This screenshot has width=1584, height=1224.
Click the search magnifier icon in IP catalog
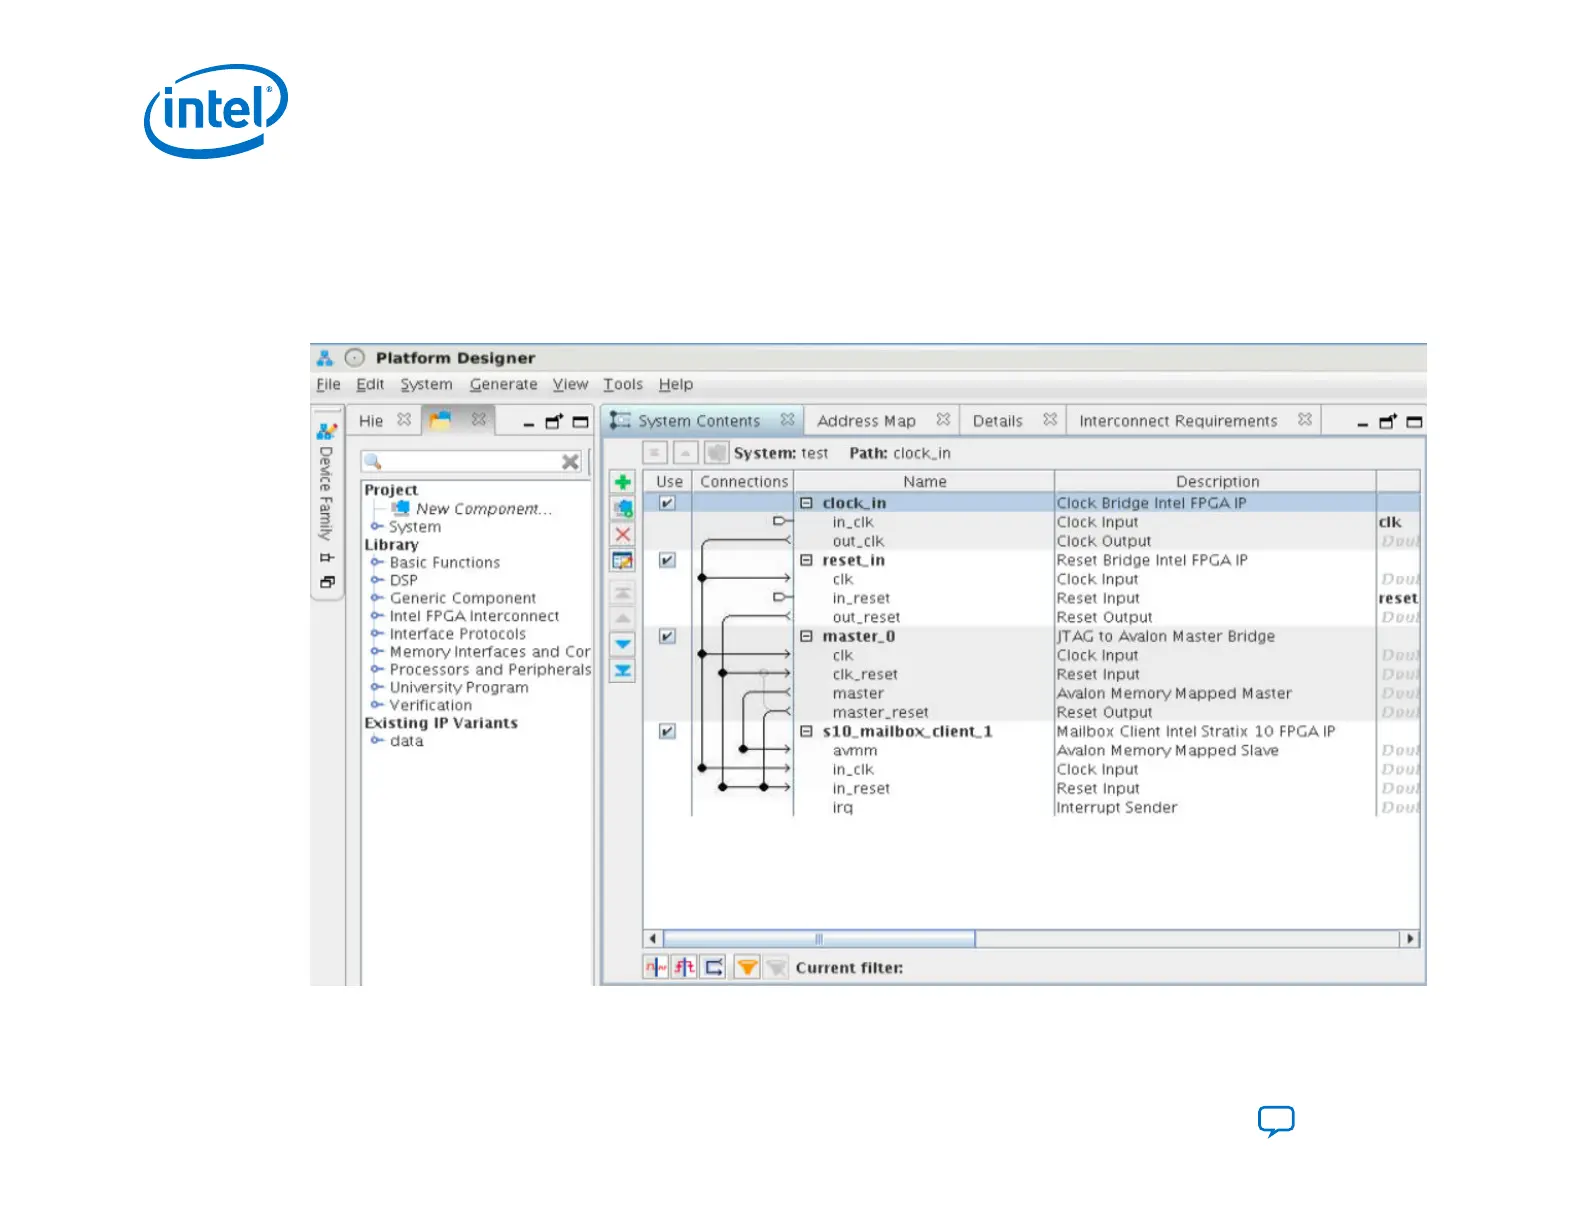(x=373, y=461)
